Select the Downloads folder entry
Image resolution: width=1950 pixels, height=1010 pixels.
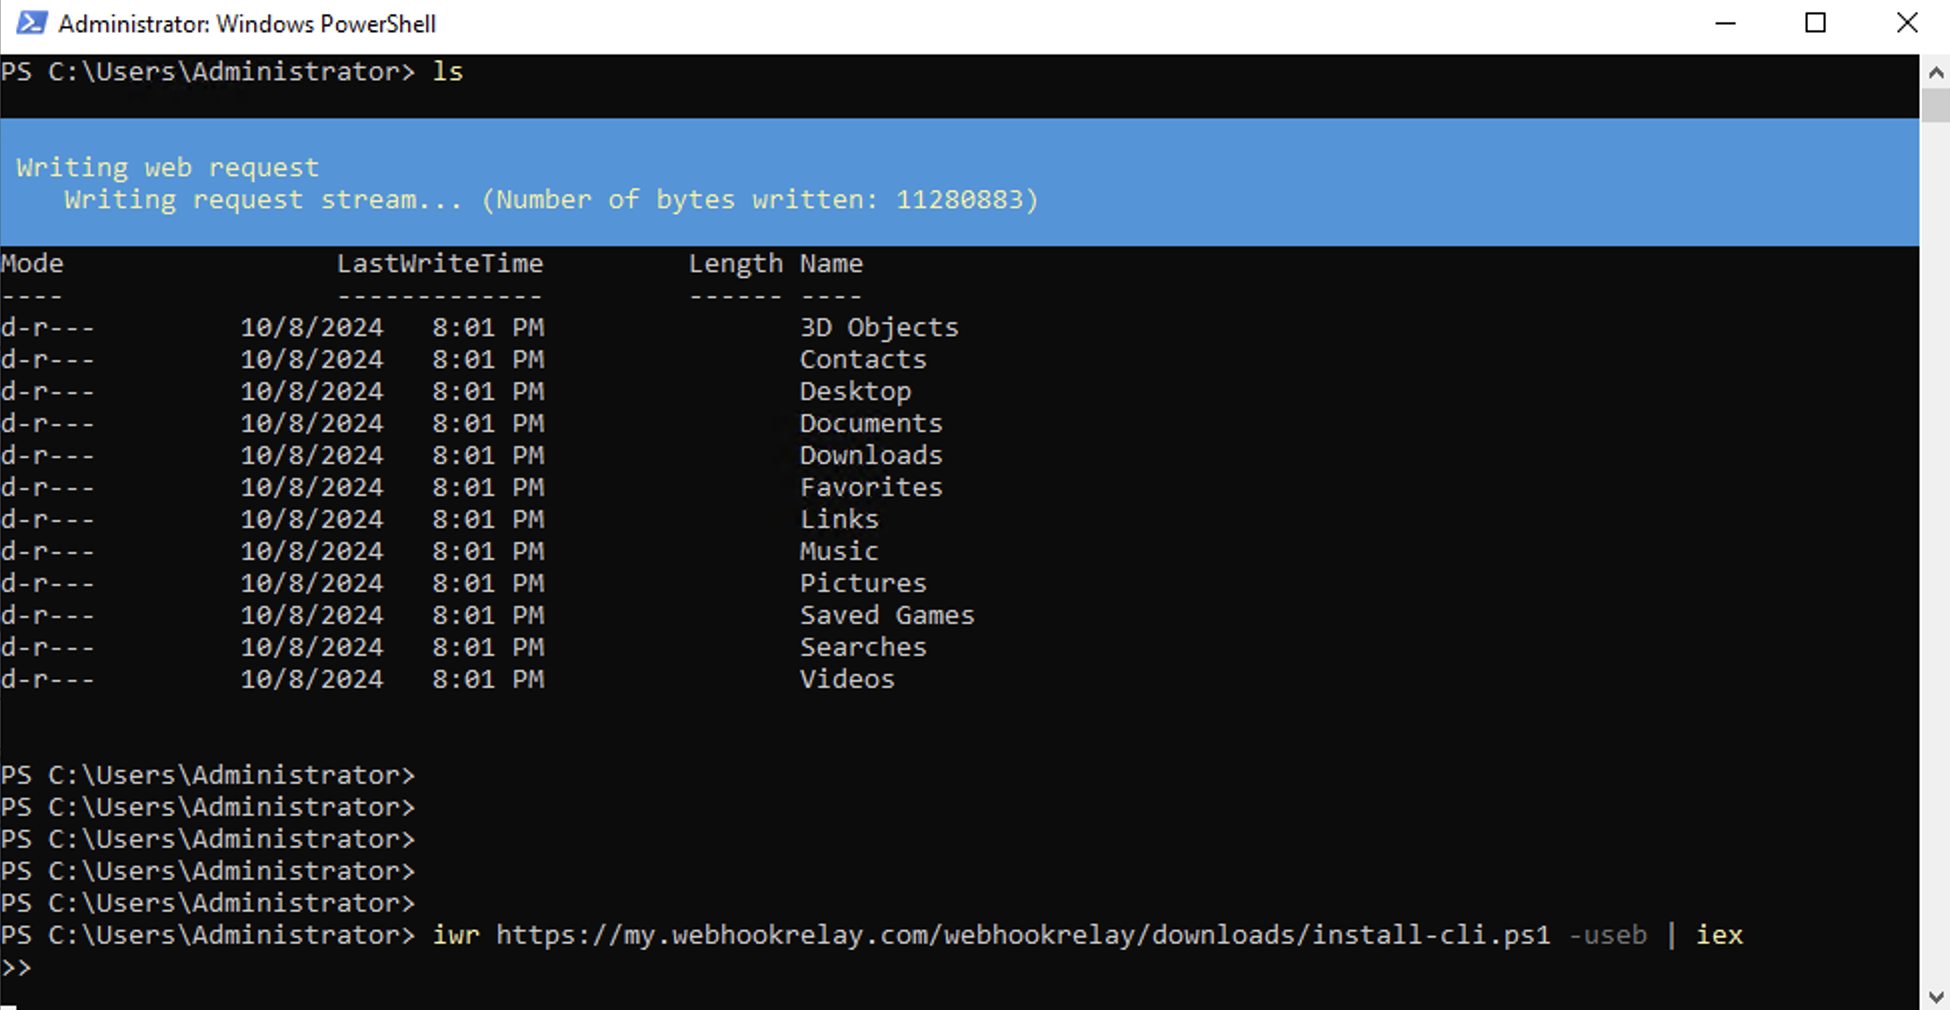(870, 455)
